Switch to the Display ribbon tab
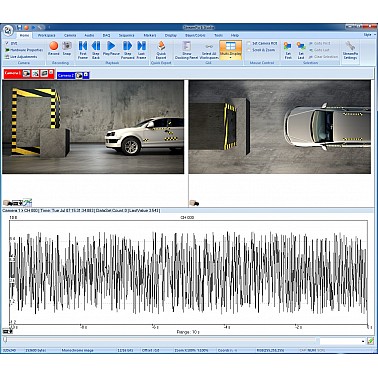This screenshot has width=378, height=378. click(x=171, y=35)
